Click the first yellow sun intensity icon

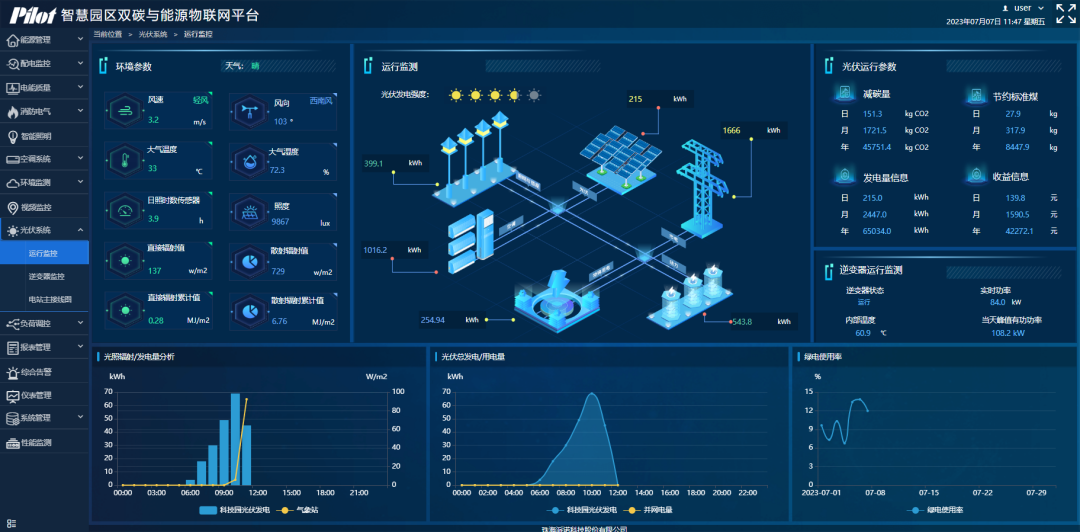pyautogui.click(x=455, y=95)
